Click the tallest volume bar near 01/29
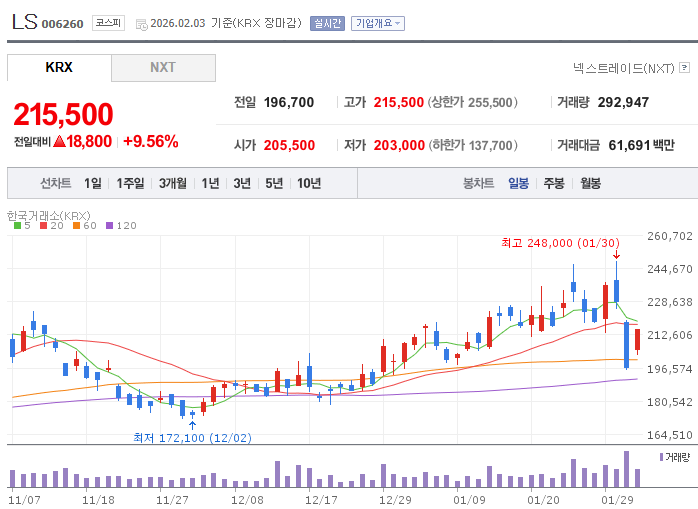 click(x=627, y=469)
